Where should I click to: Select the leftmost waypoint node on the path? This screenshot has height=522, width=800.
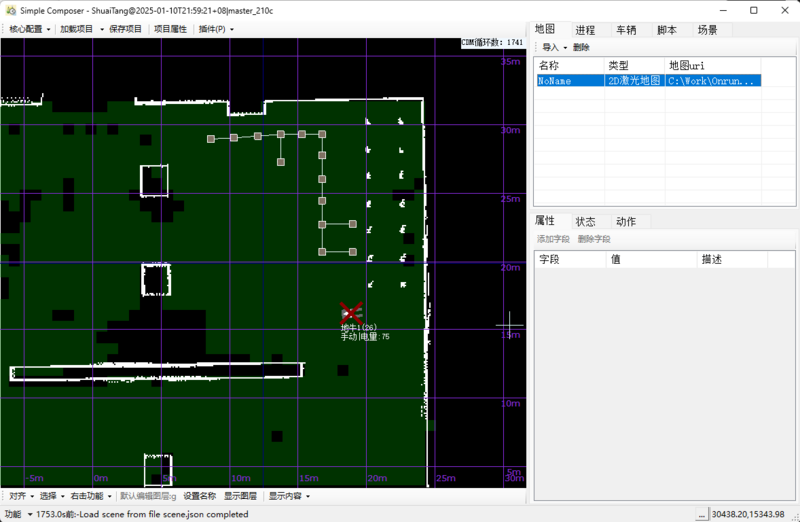[210, 139]
